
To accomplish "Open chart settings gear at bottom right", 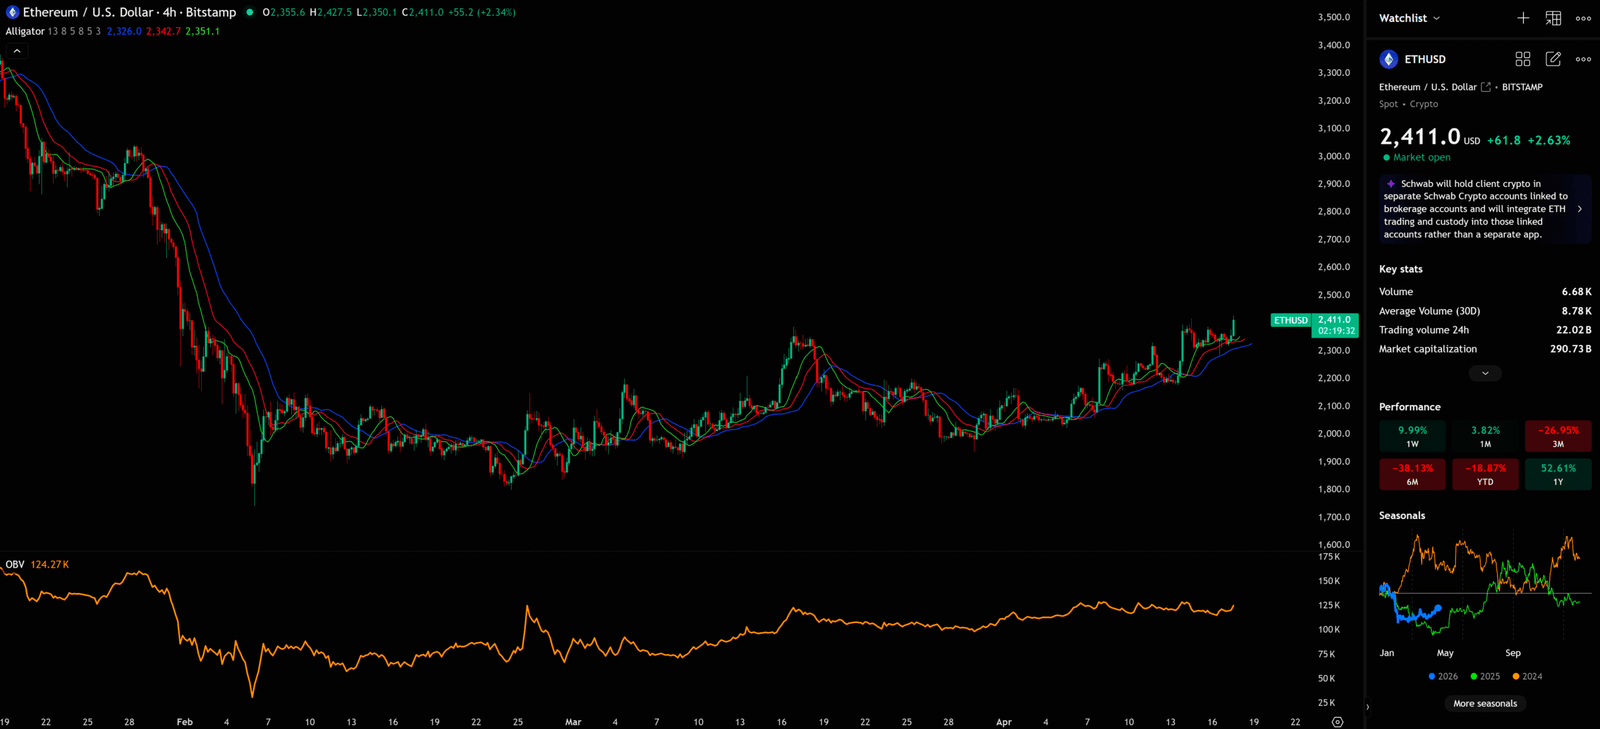I will pyautogui.click(x=1337, y=722).
